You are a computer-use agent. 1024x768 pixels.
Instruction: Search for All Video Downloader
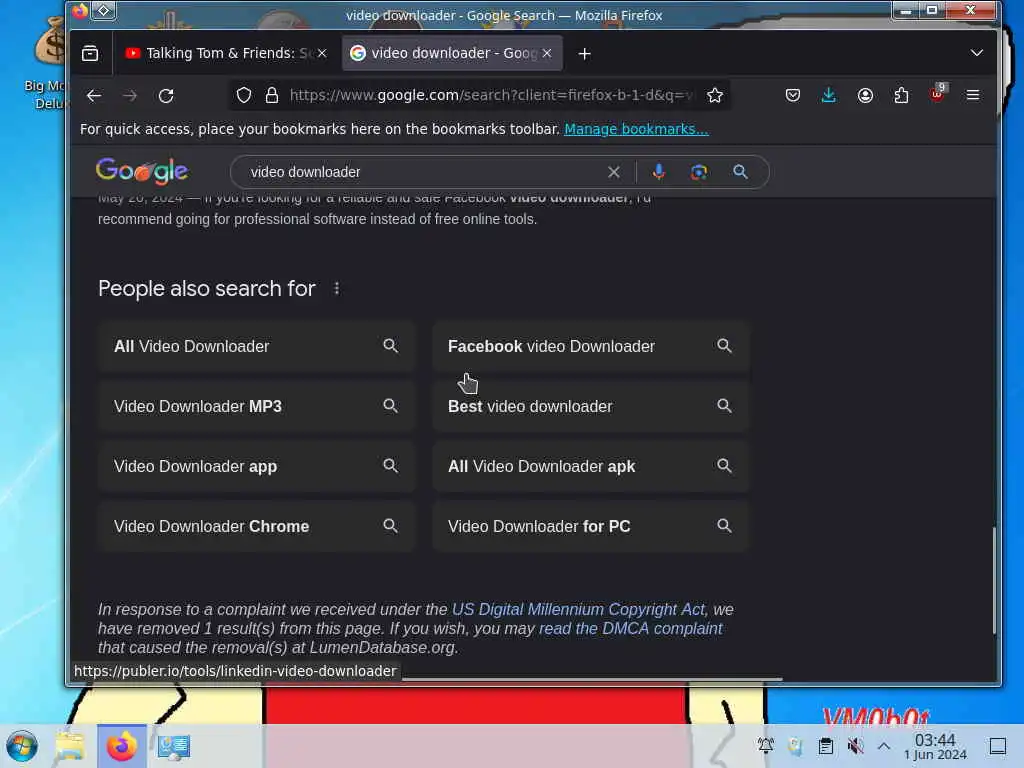256,346
